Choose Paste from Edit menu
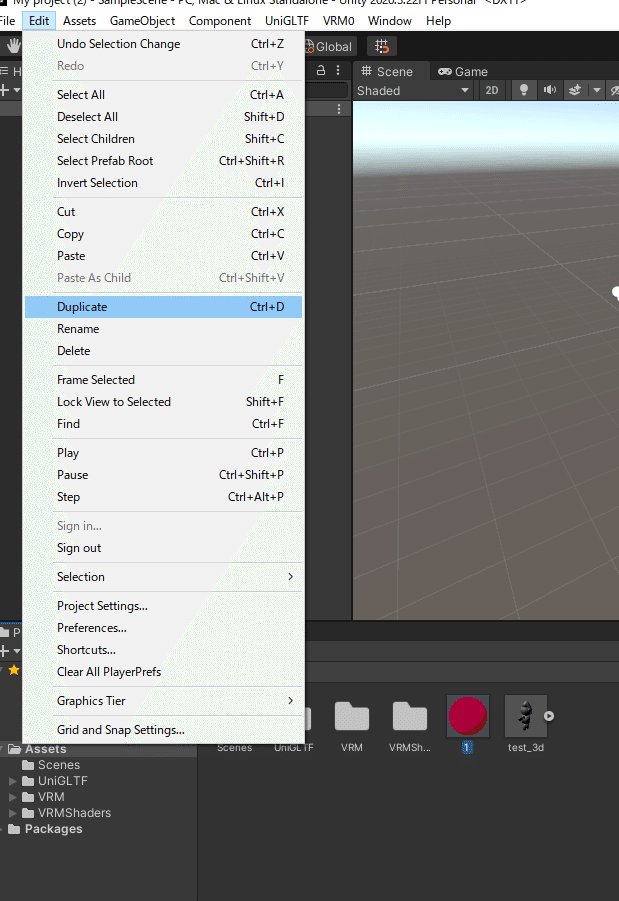Viewport: 619px width, 901px height. point(163,256)
